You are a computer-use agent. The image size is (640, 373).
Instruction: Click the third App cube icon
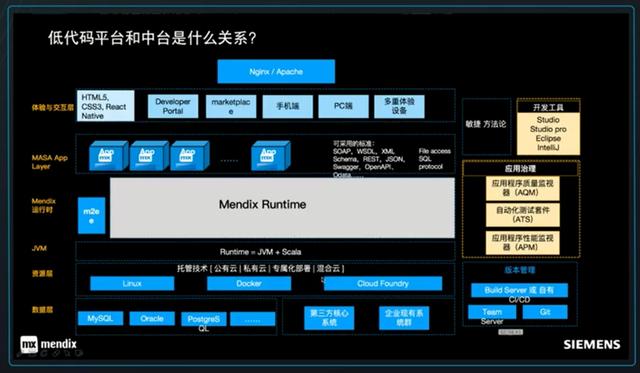pos(190,155)
